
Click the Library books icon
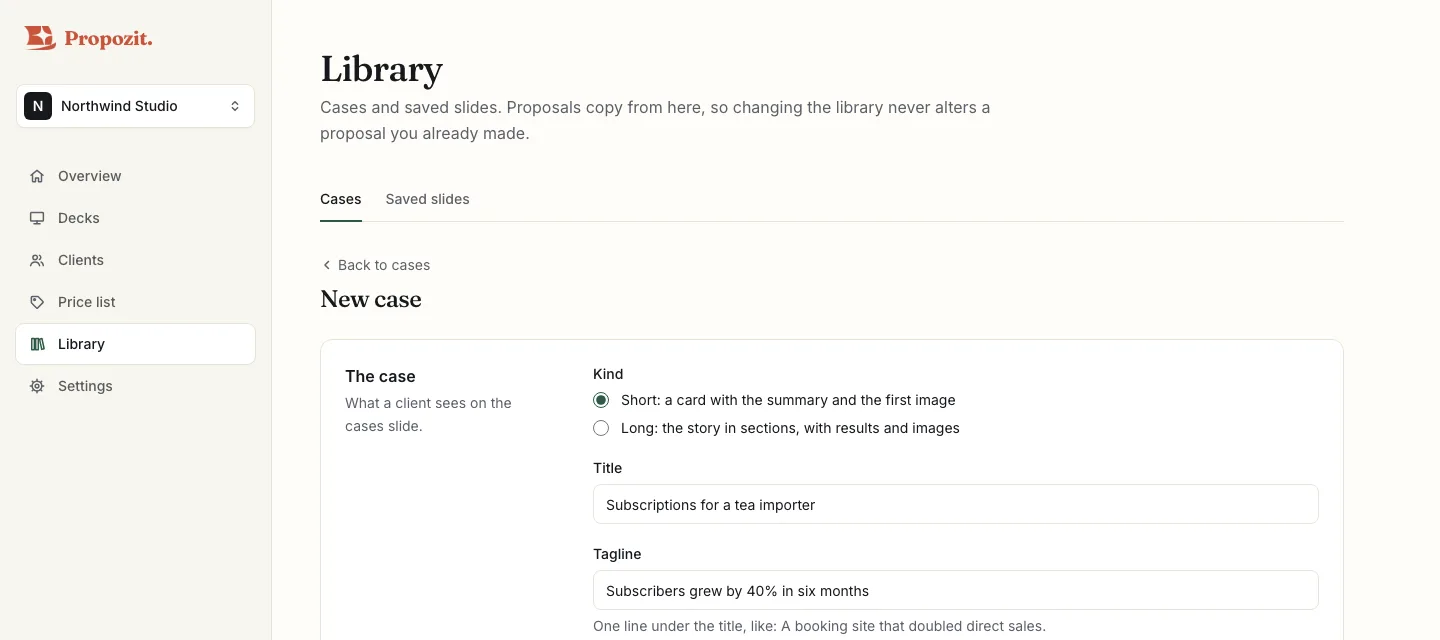tap(37, 344)
